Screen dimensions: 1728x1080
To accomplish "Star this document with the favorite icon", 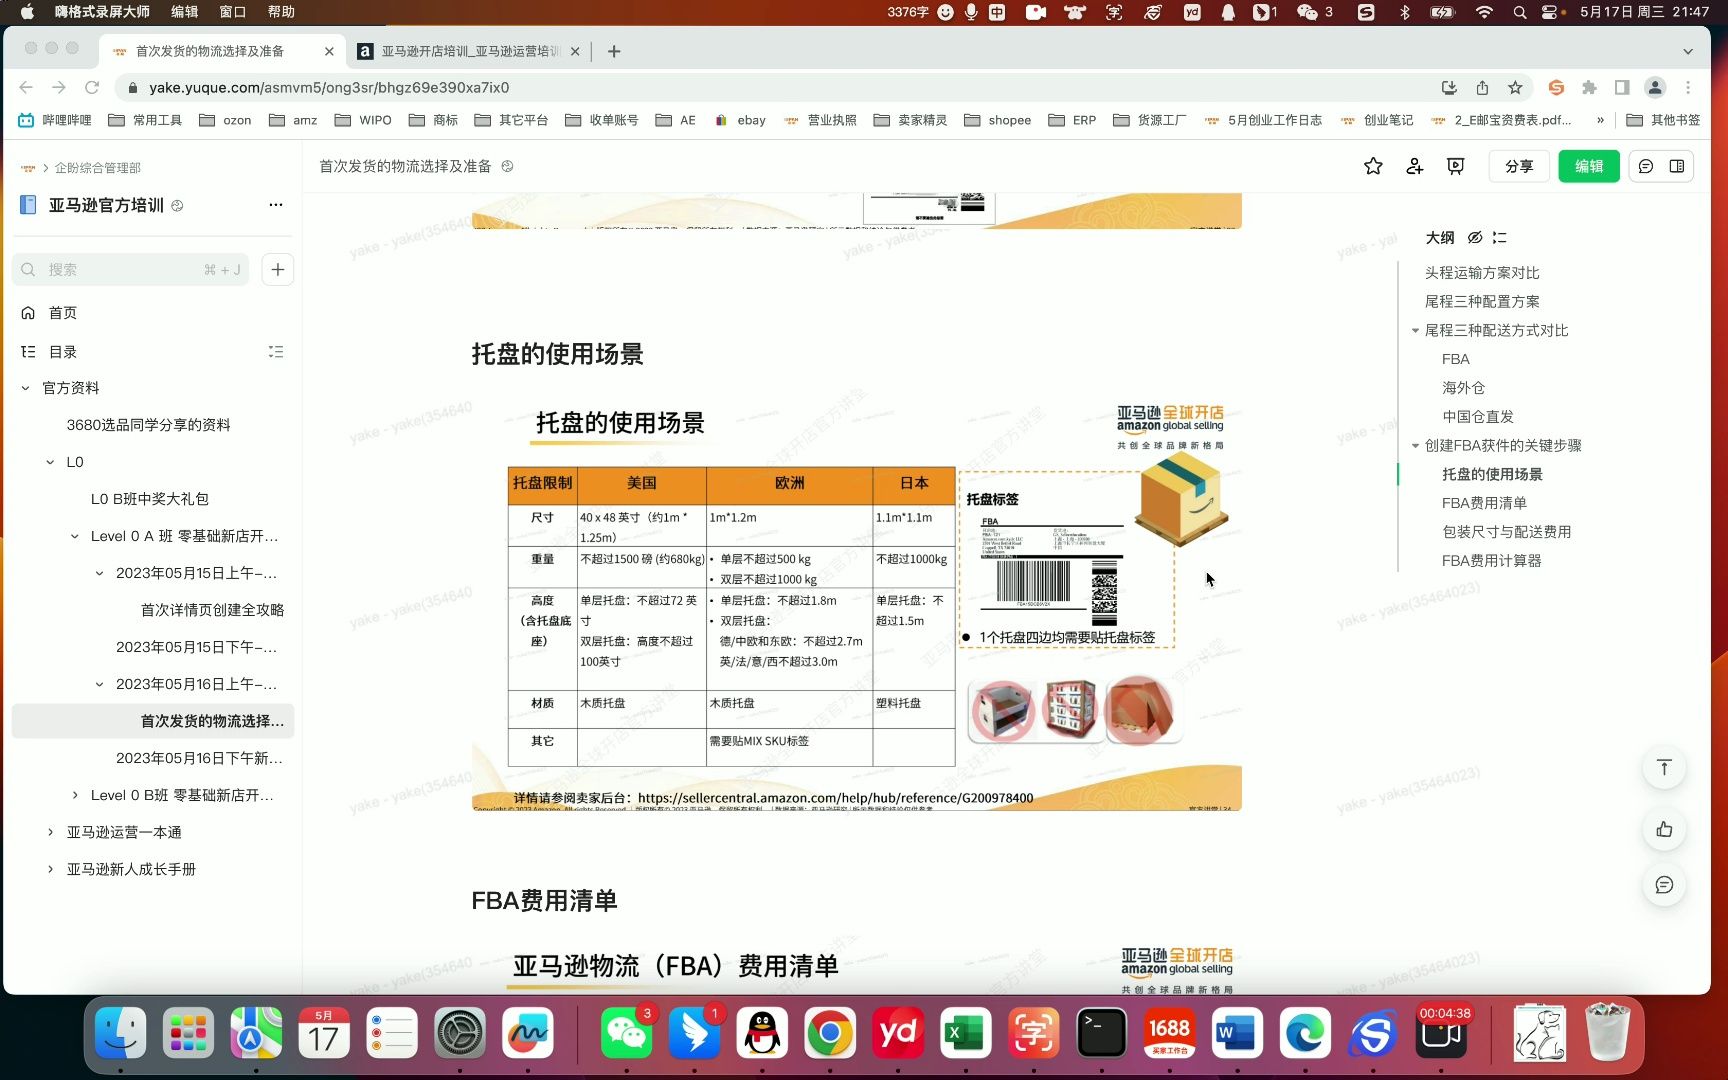I will 1373,166.
